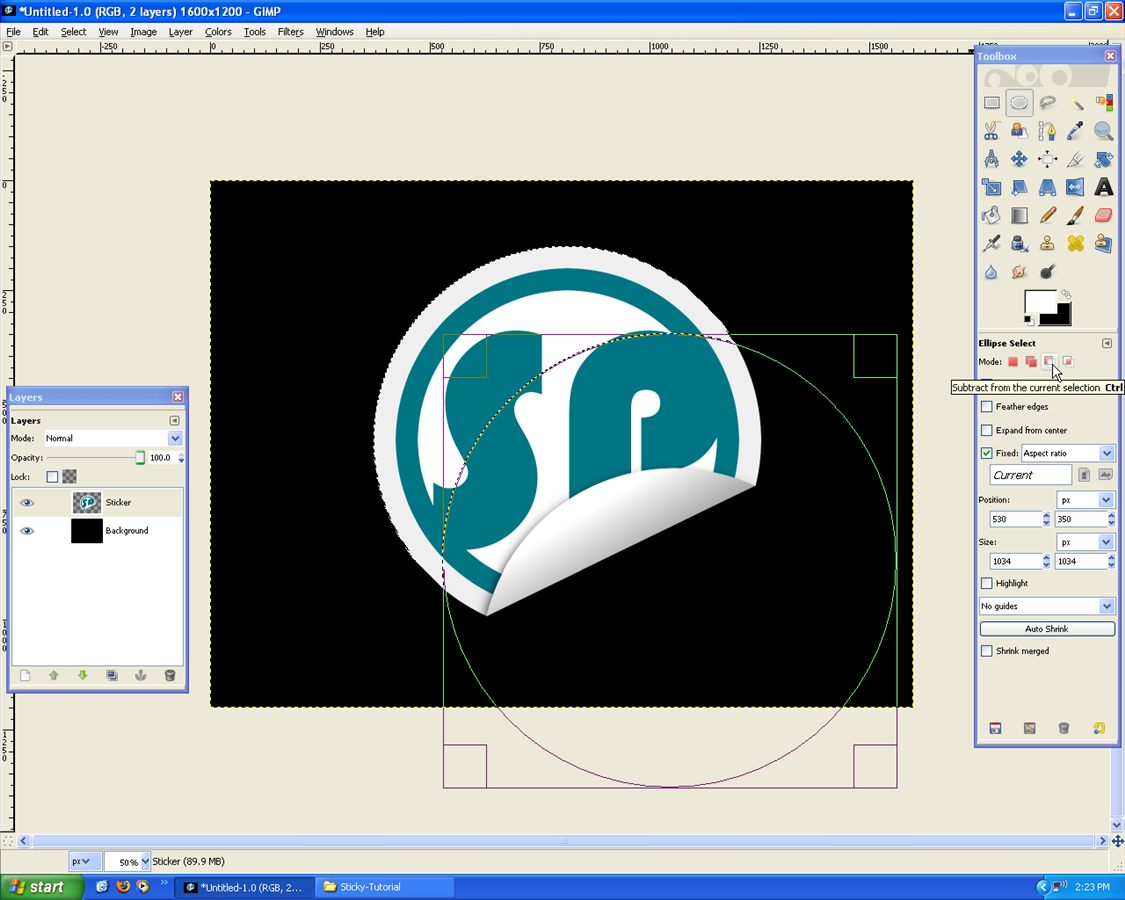Open the layer Mode Normal dropdown
The width and height of the screenshot is (1125, 900).
[x=113, y=438]
